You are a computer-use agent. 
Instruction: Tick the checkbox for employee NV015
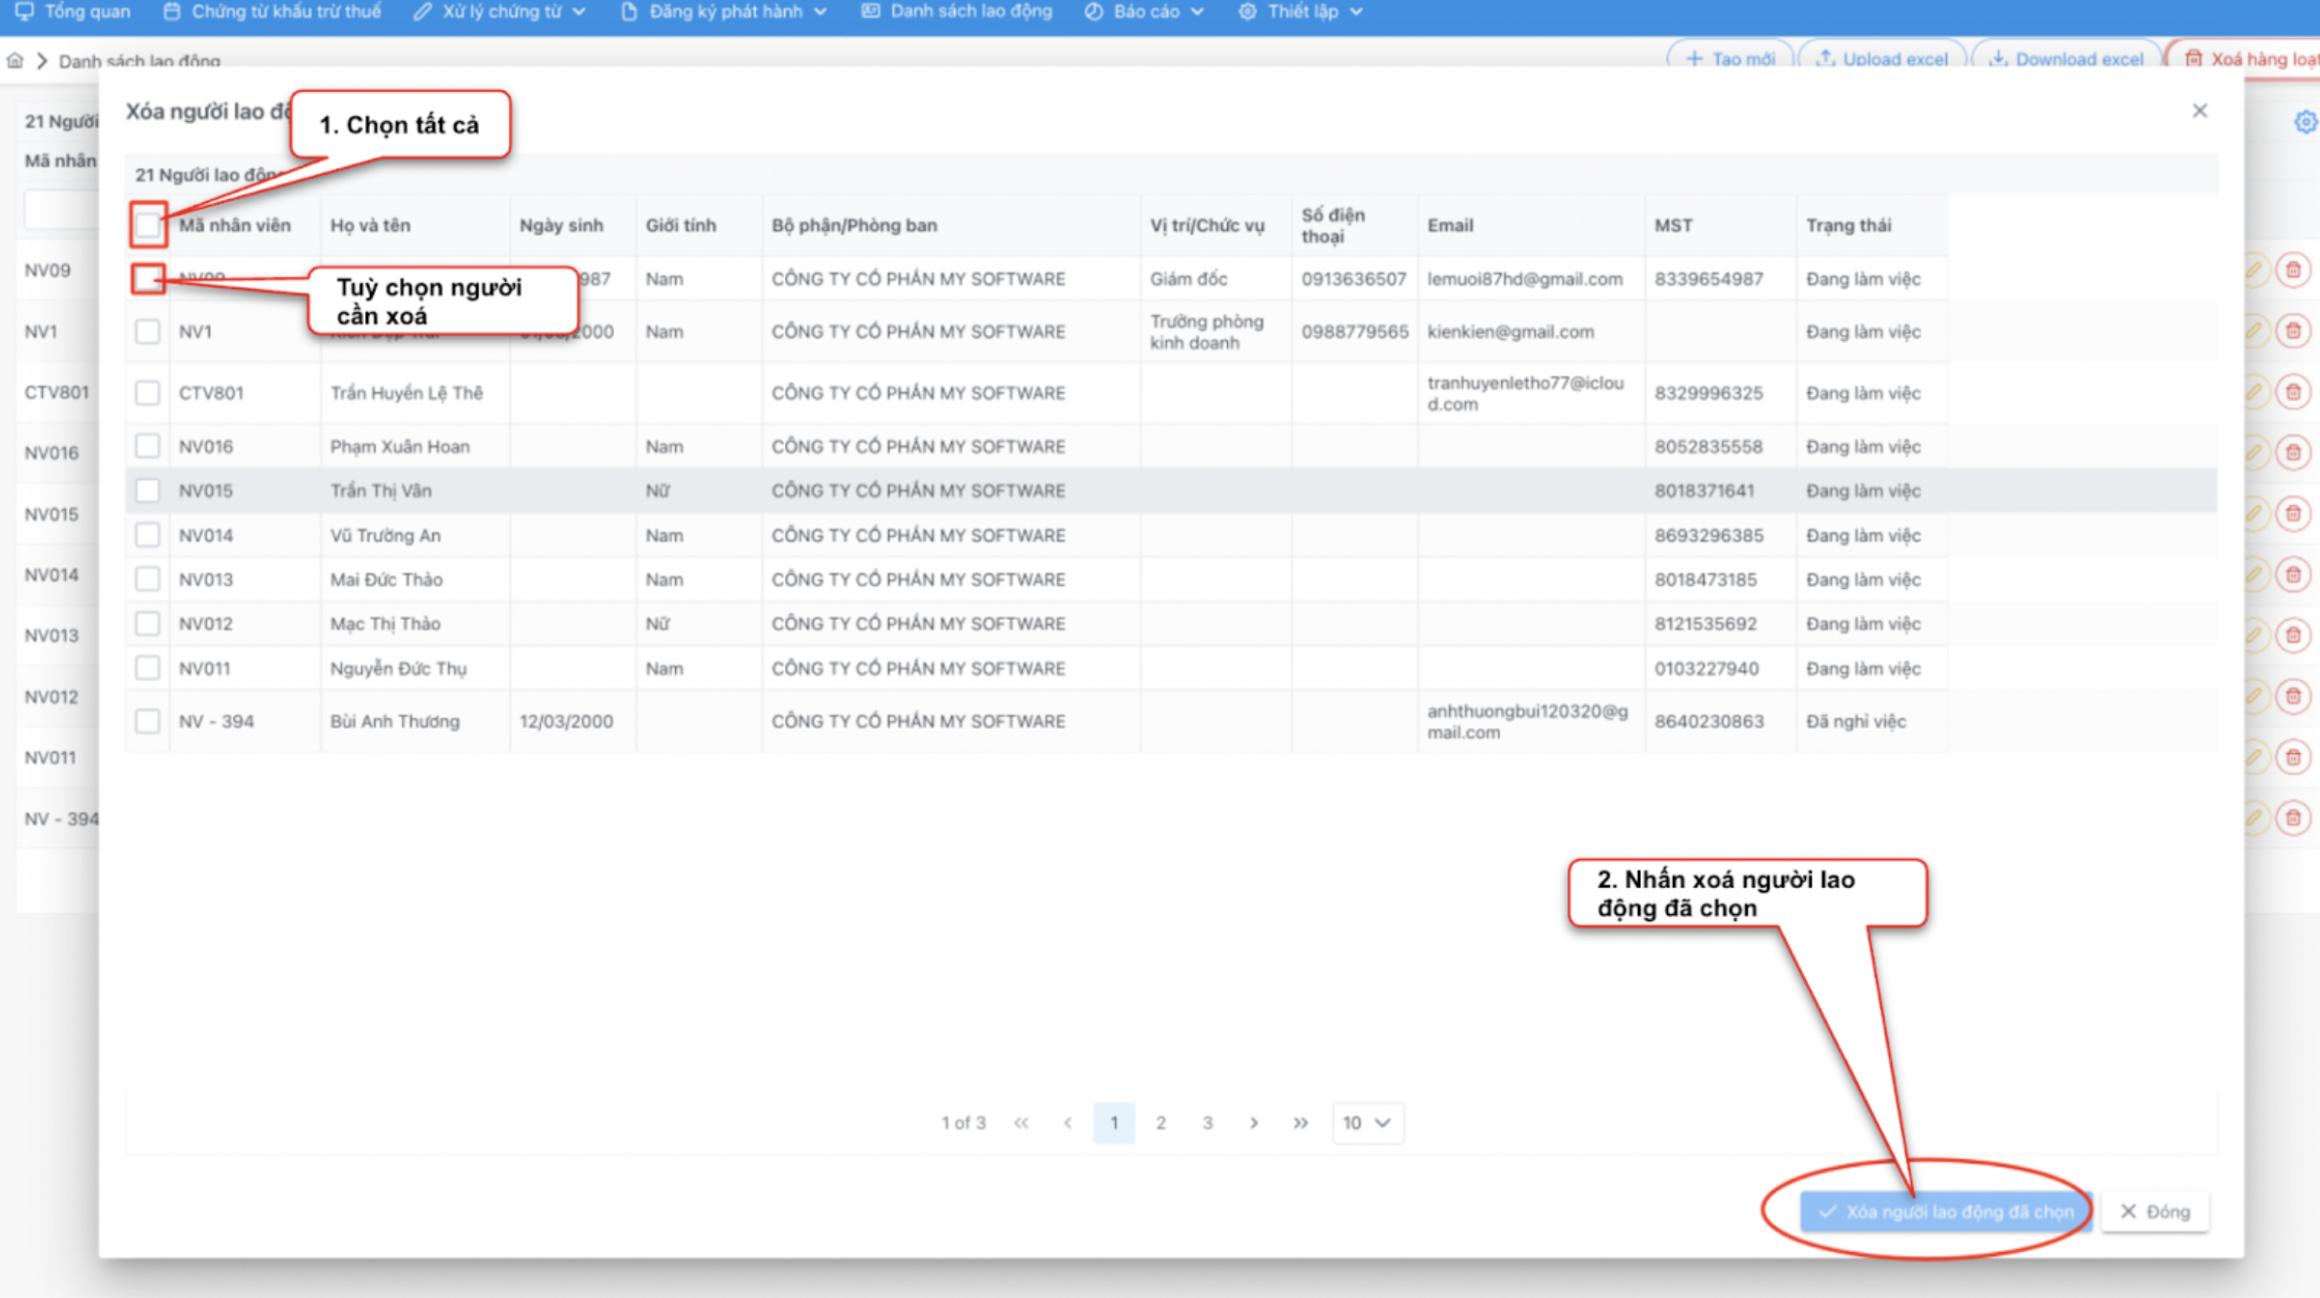point(148,491)
